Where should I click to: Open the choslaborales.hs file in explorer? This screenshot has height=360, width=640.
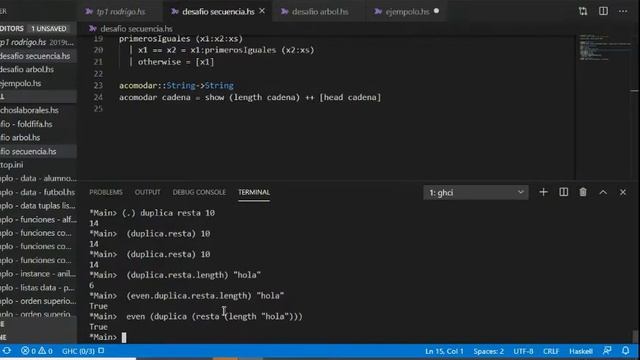tap(38, 110)
